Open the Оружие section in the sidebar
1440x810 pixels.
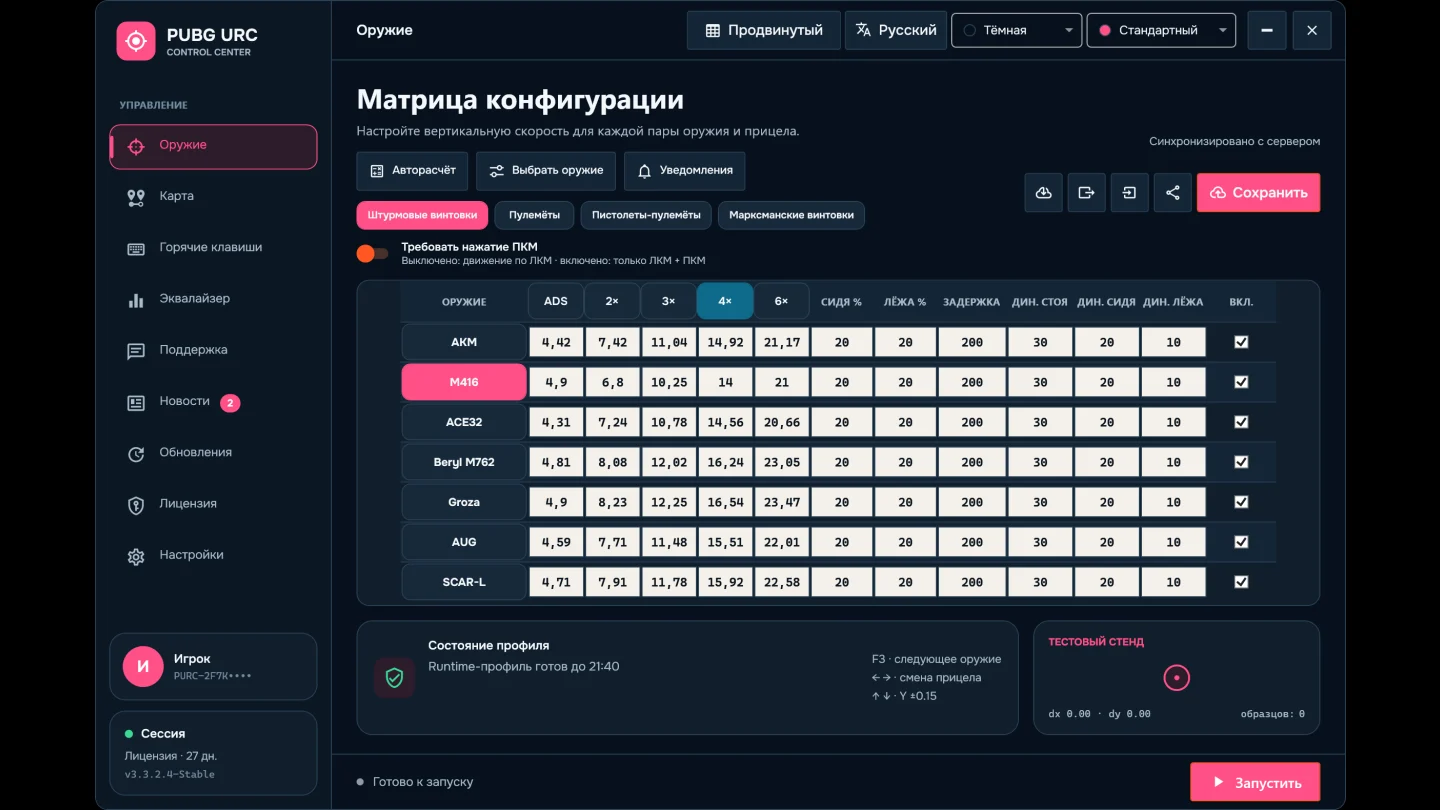213,147
